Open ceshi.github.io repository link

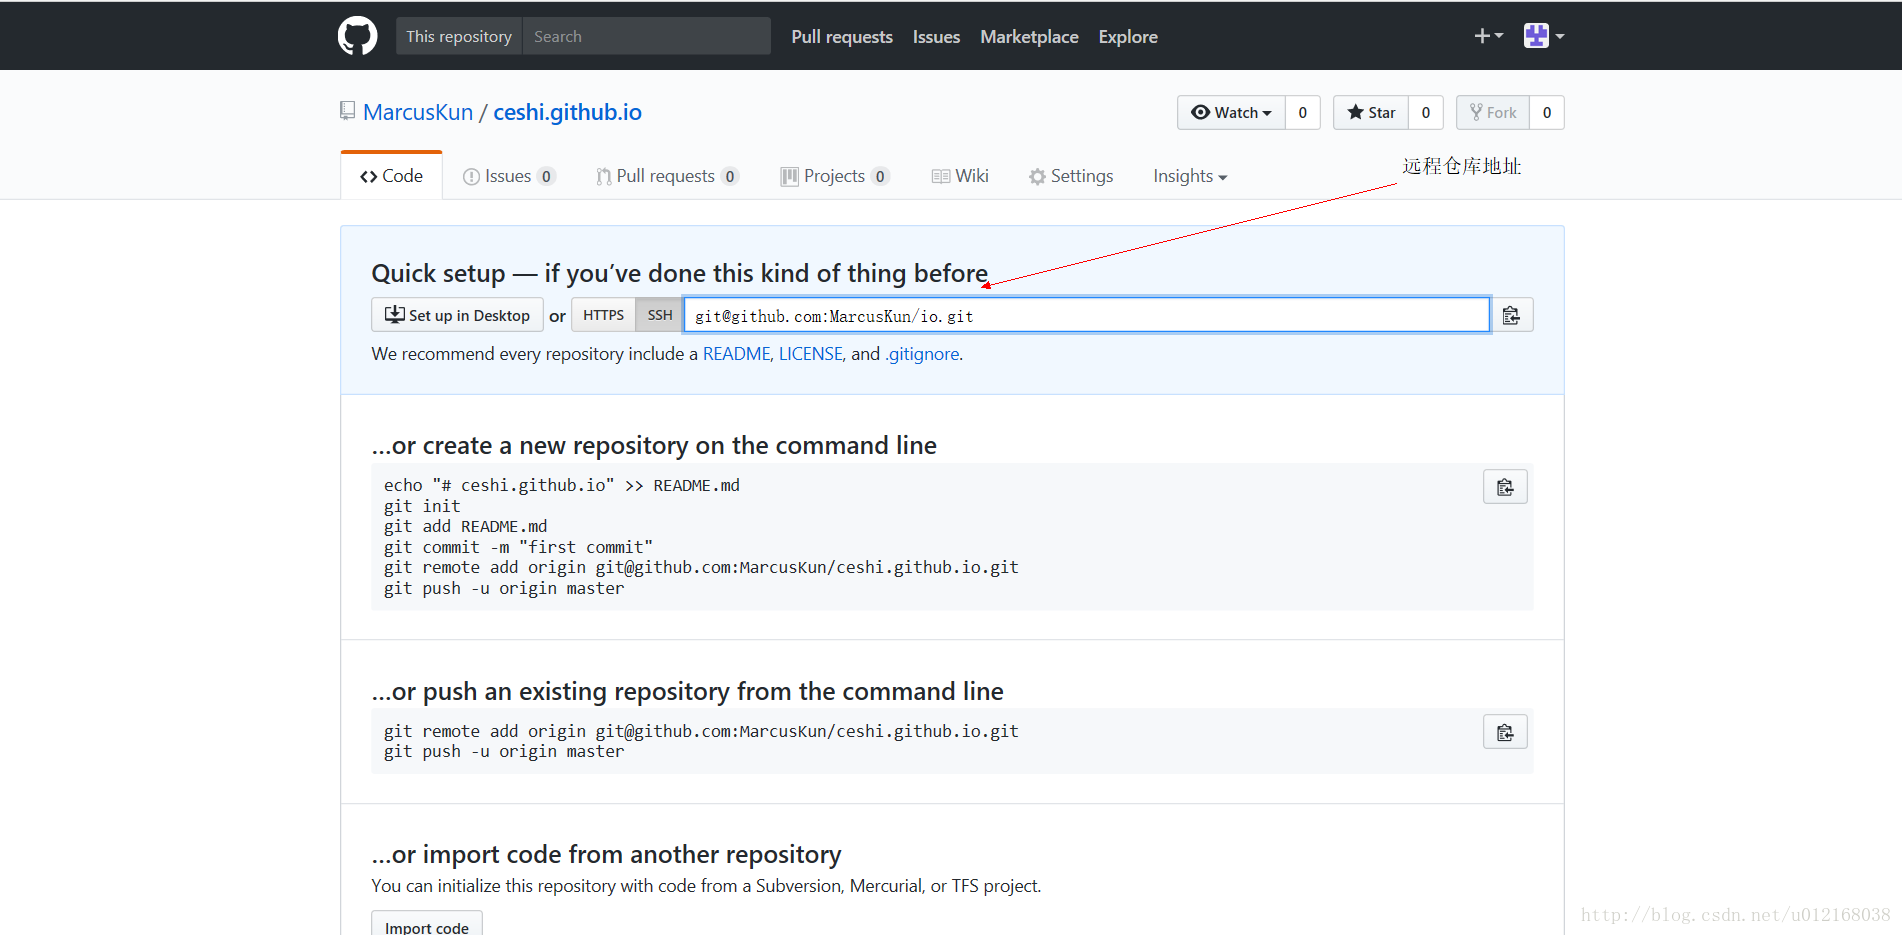[567, 112]
